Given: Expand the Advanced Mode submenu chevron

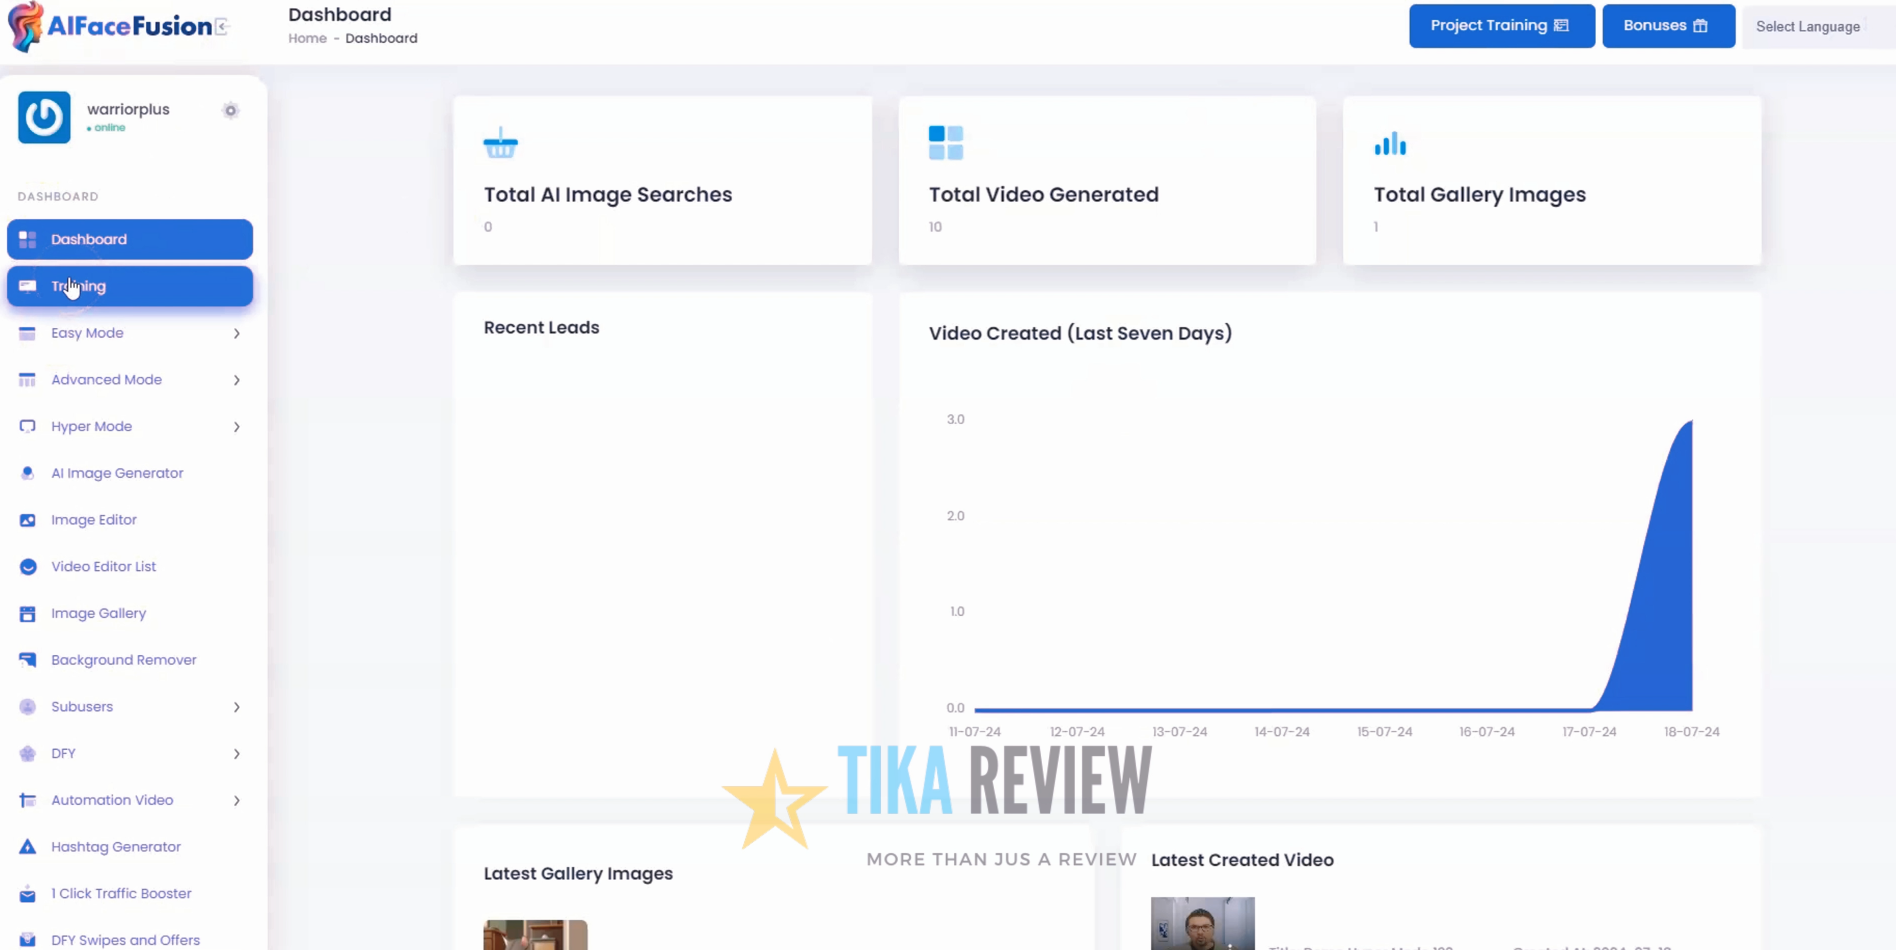Looking at the screenshot, I should pos(237,380).
